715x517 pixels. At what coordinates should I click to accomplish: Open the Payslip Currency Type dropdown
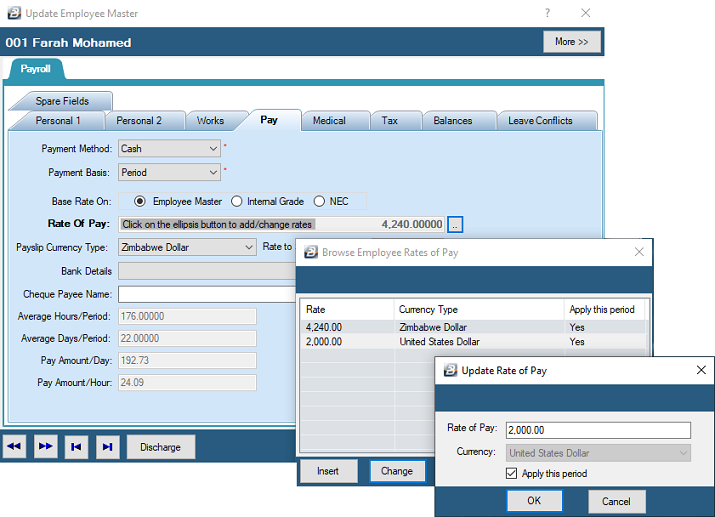(187, 247)
